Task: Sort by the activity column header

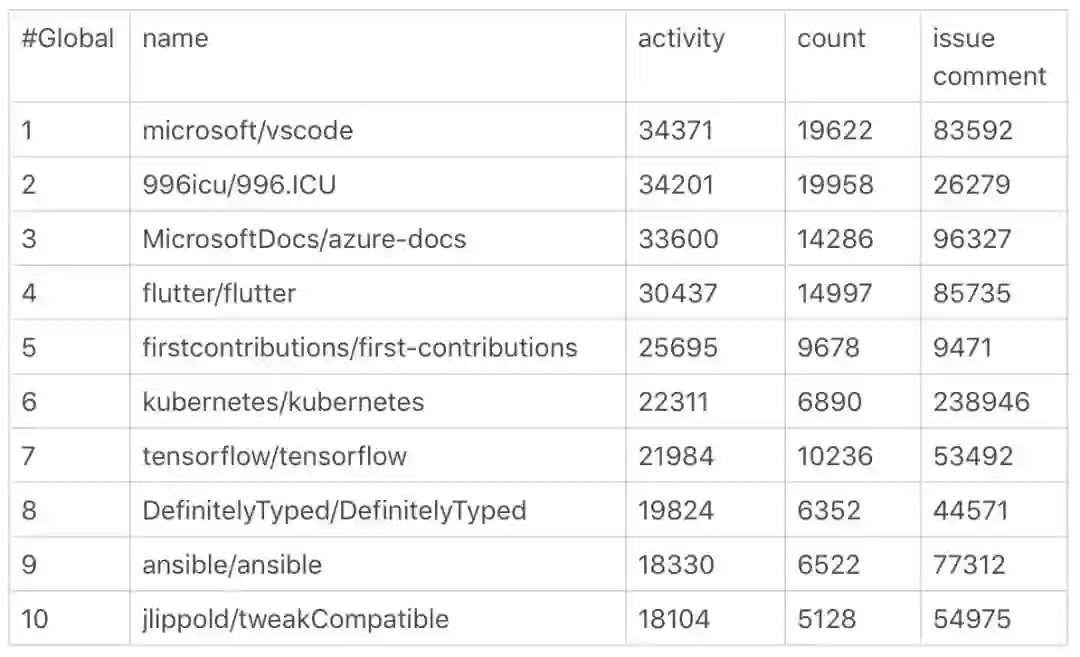Action: (681, 39)
